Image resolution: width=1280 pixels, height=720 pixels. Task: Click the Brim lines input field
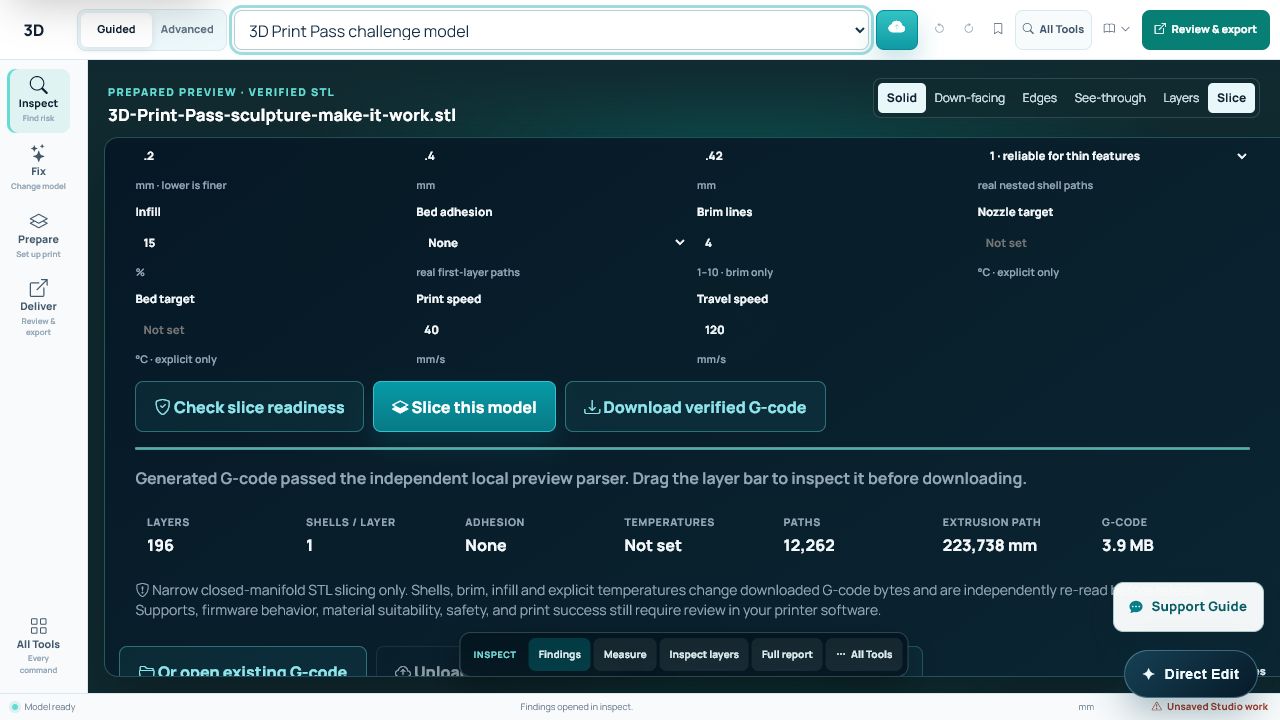[x=832, y=243]
